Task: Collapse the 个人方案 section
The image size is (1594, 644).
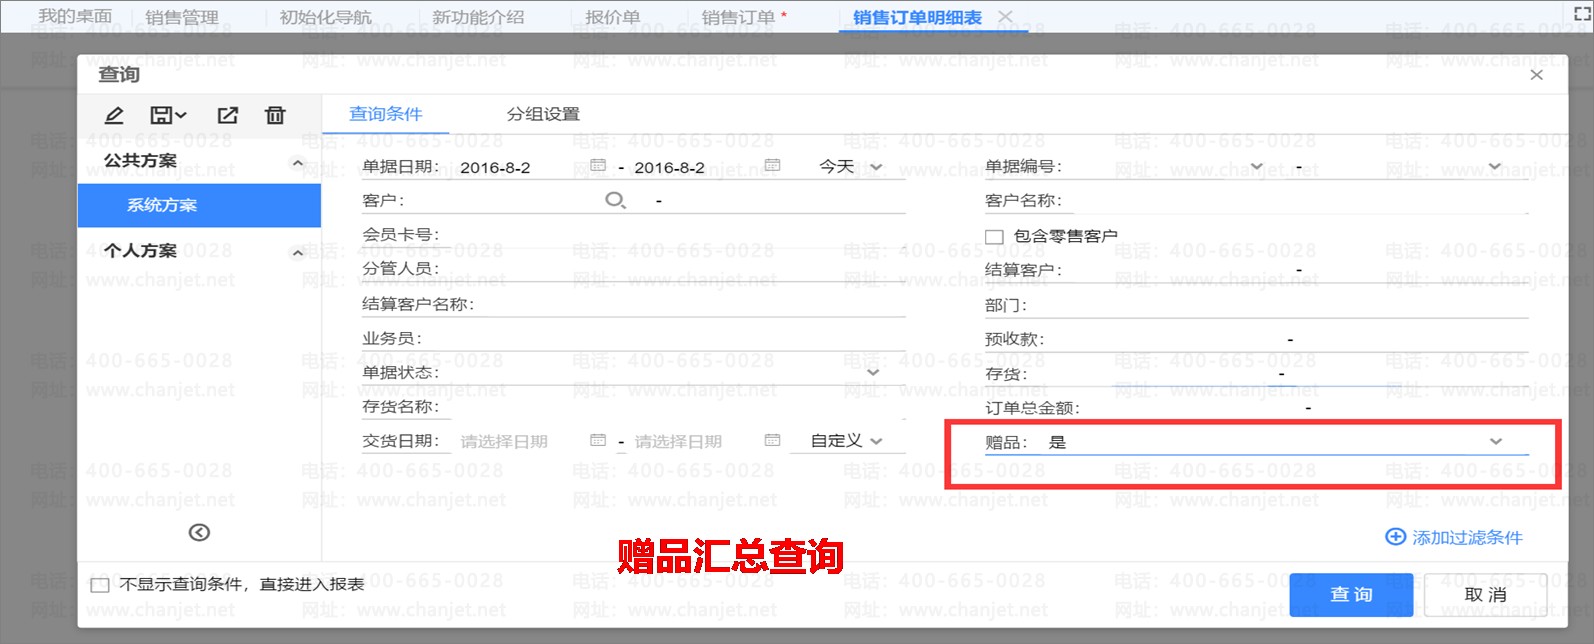Action: pos(297,253)
